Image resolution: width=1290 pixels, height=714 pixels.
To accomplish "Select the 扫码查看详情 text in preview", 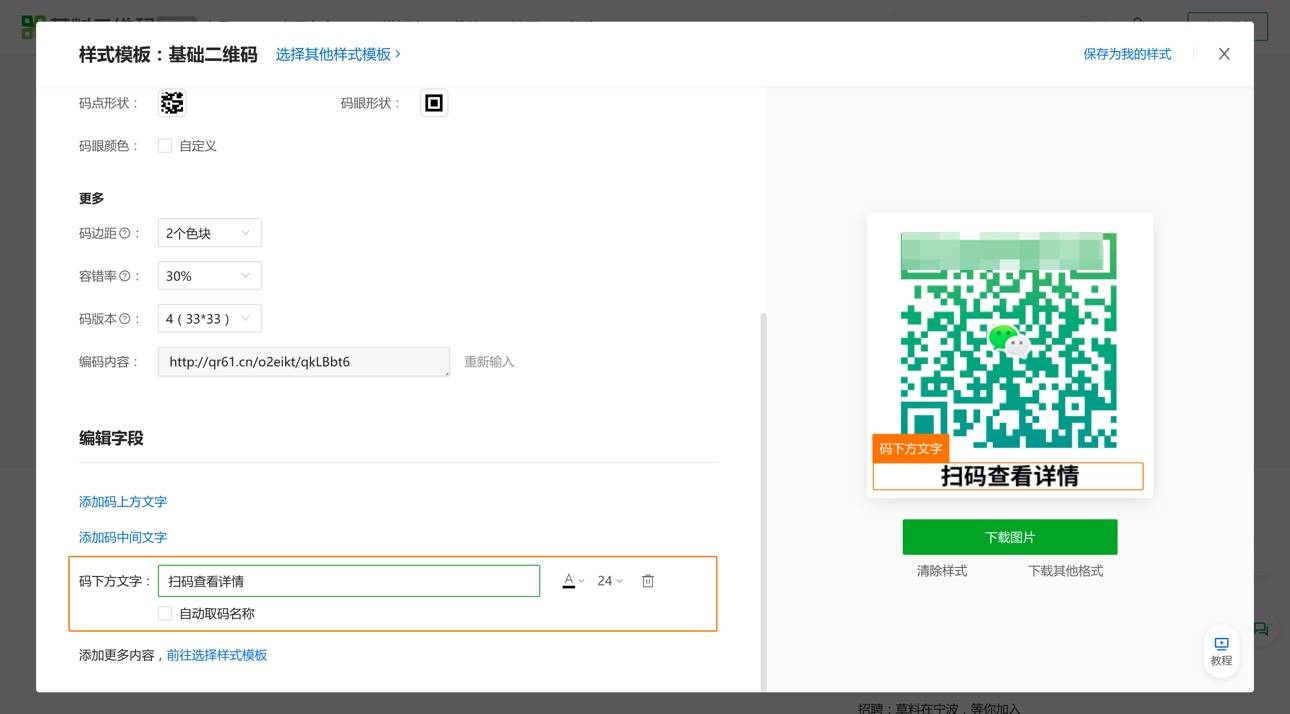I will pos(1009,477).
